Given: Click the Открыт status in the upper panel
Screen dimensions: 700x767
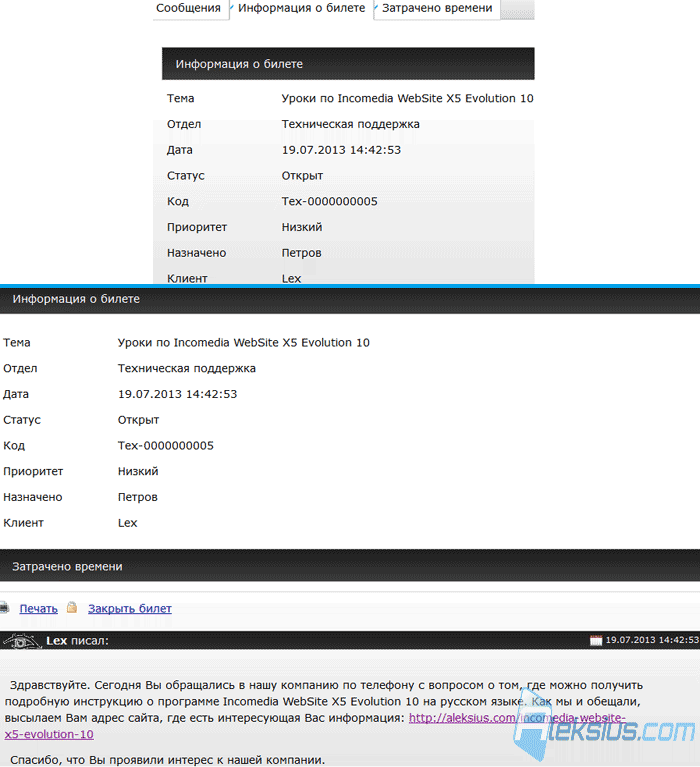Looking at the screenshot, I should tap(302, 176).
